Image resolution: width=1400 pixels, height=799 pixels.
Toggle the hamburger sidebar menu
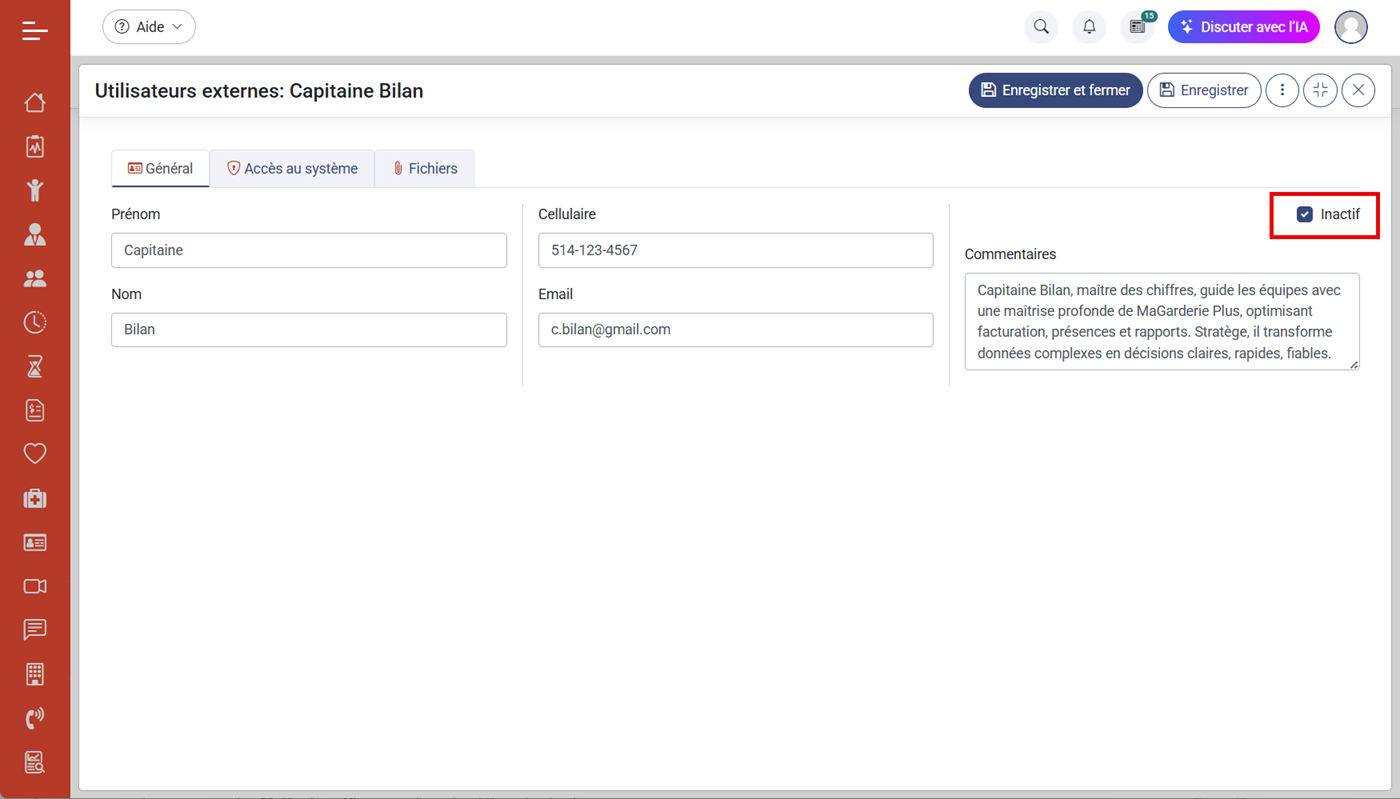[35, 31]
